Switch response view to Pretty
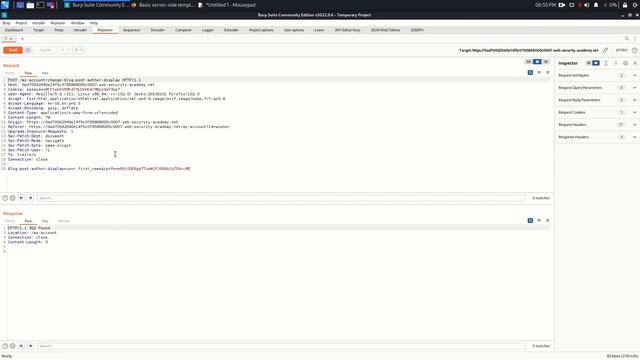The width and height of the screenshot is (640, 360). click(x=10, y=221)
